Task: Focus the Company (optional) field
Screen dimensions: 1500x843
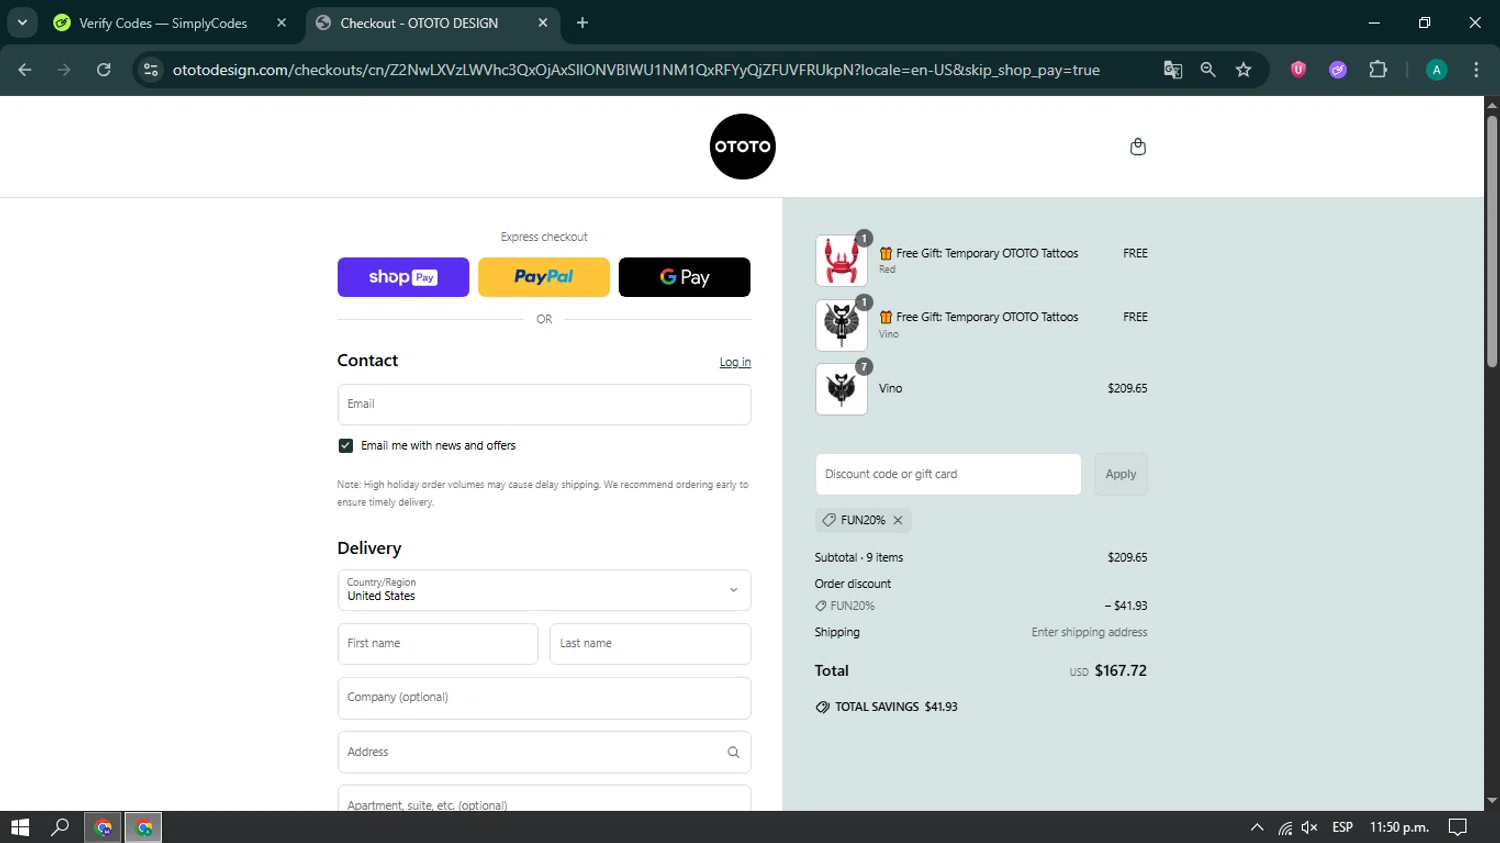Action: [544, 698]
